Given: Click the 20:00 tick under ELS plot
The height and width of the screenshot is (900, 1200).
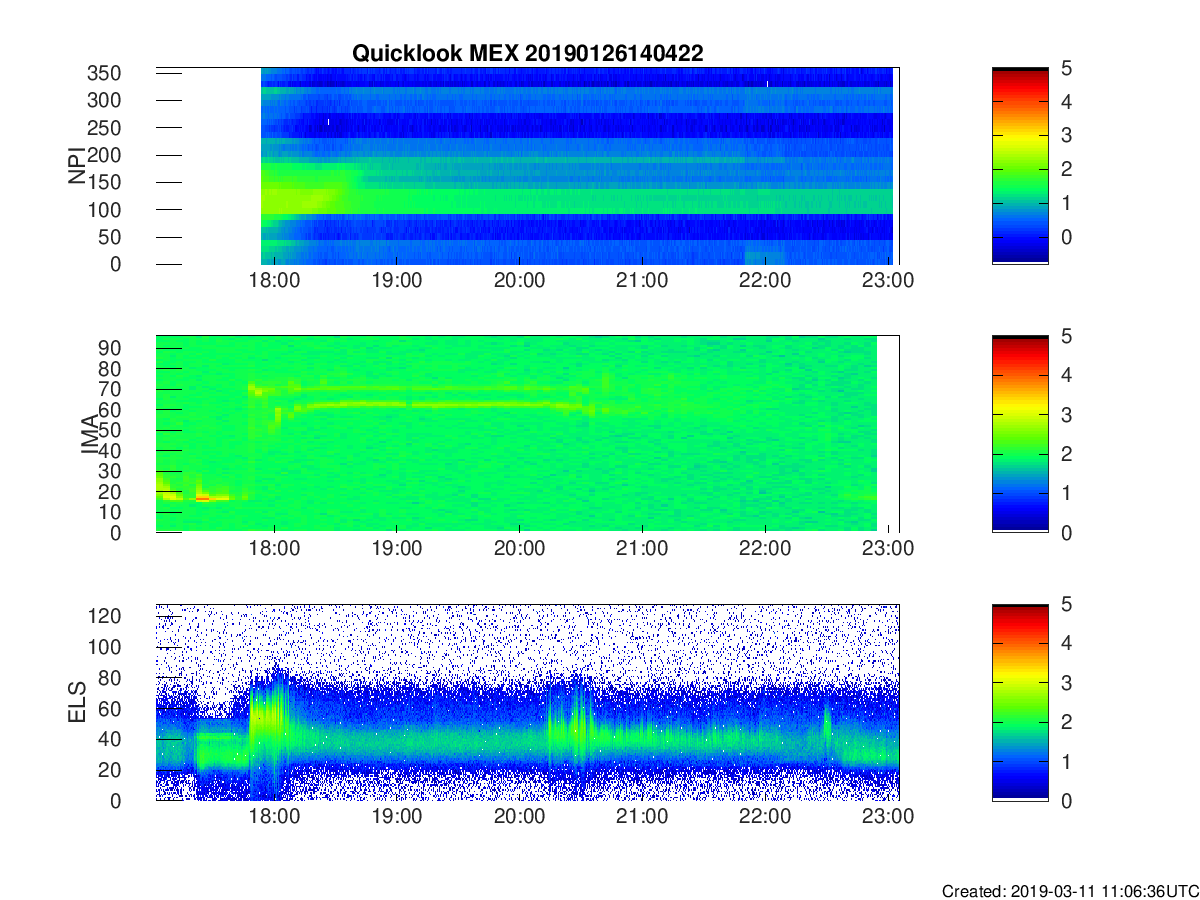Looking at the screenshot, I should tap(520, 817).
